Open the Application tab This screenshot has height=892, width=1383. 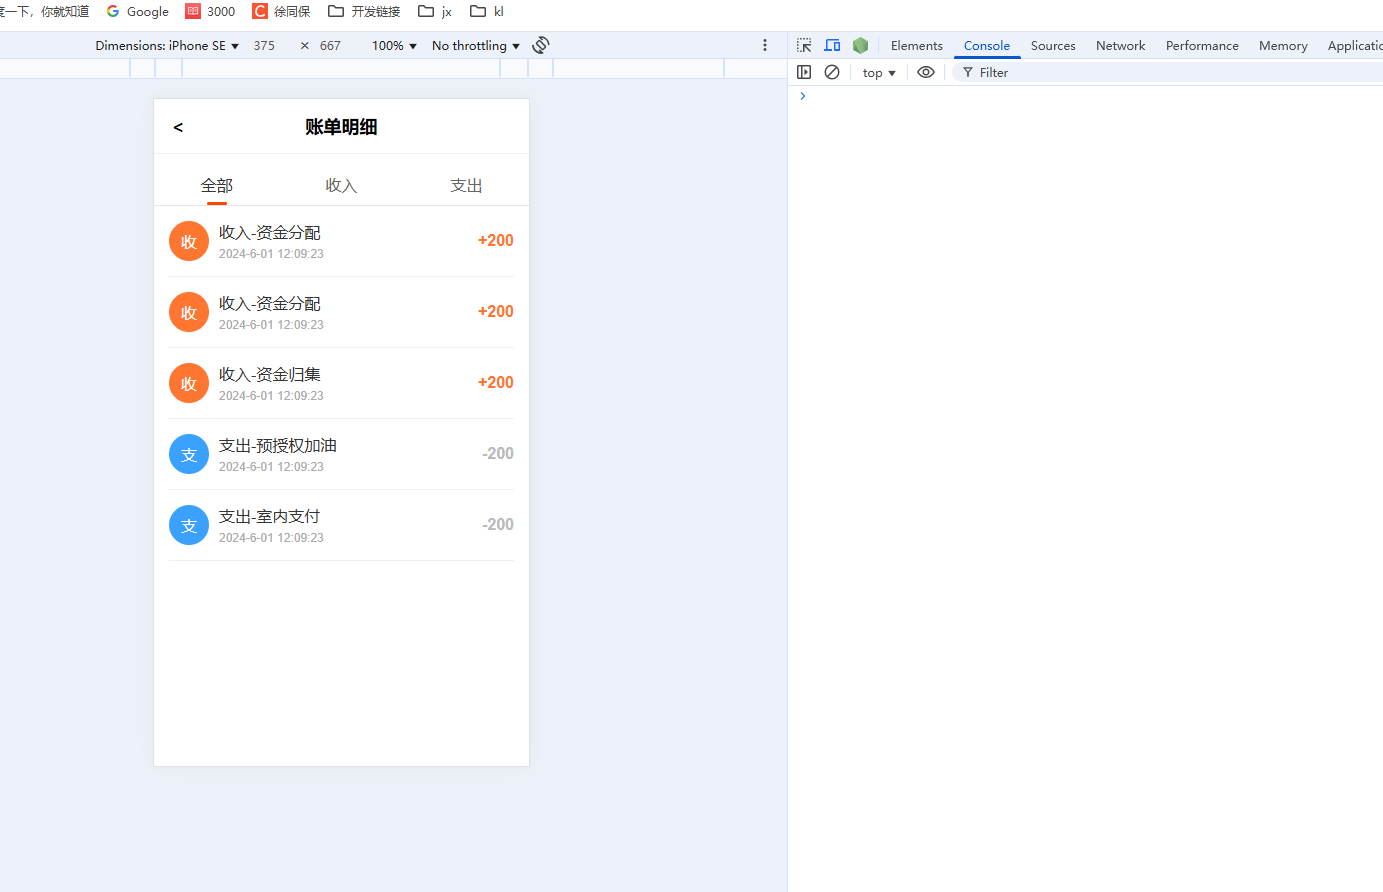point(1355,45)
